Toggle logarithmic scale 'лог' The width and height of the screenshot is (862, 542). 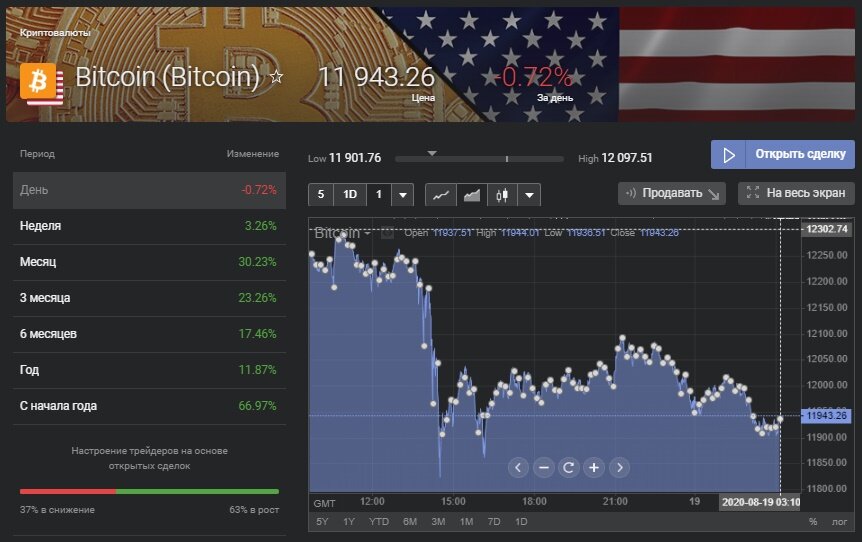(x=838, y=522)
